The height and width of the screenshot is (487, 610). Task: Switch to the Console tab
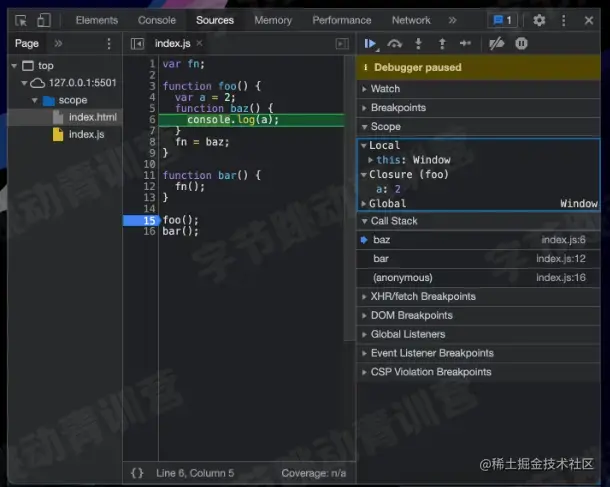pos(157,20)
